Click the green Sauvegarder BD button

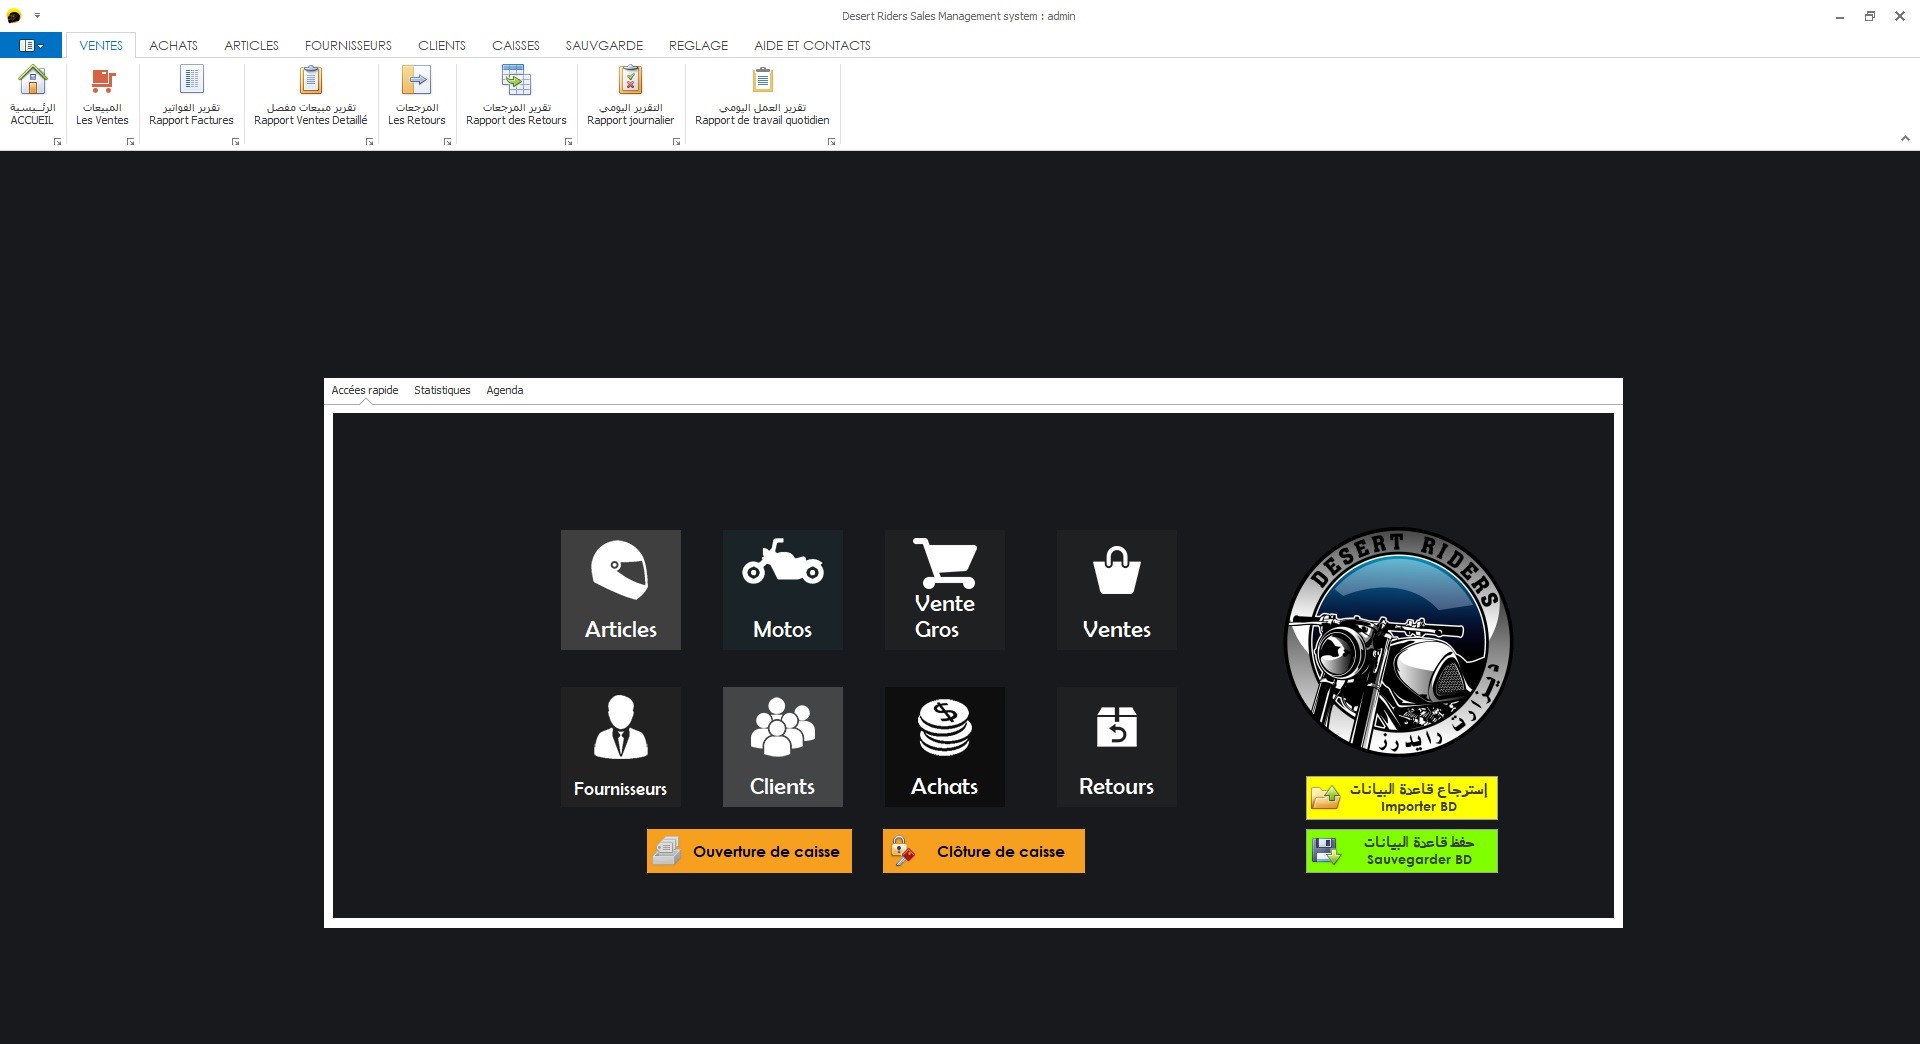pyautogui.click(x=1402, y=851)
